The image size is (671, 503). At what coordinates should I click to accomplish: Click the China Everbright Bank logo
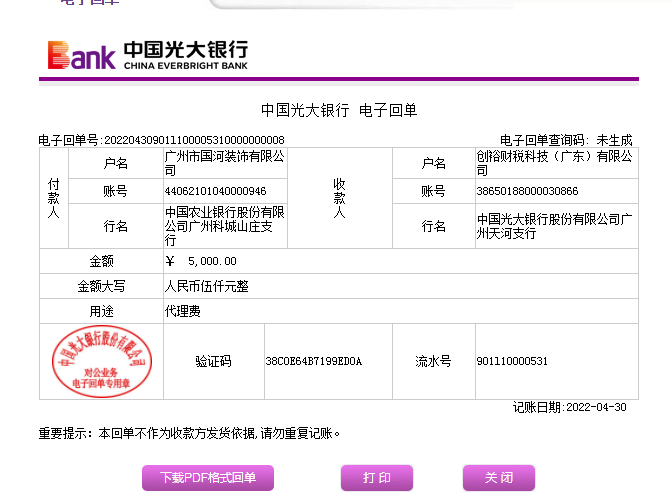[x=148, y=55]
